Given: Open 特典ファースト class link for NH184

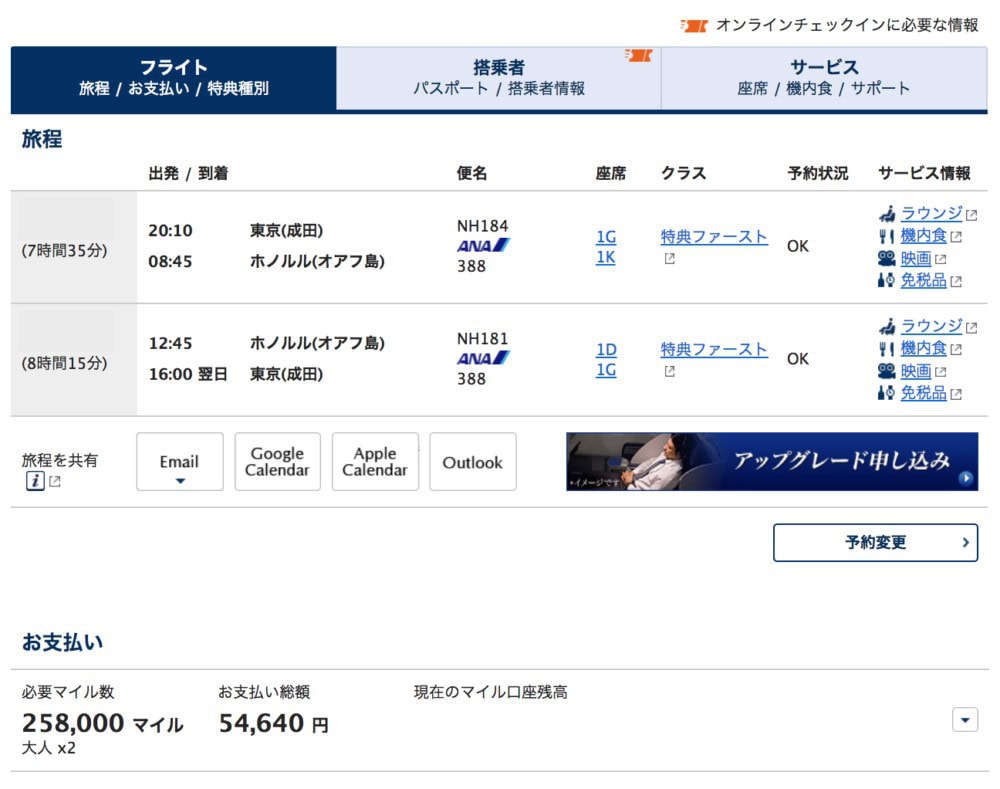Looking at the screenshot, I should pos(714,237).
